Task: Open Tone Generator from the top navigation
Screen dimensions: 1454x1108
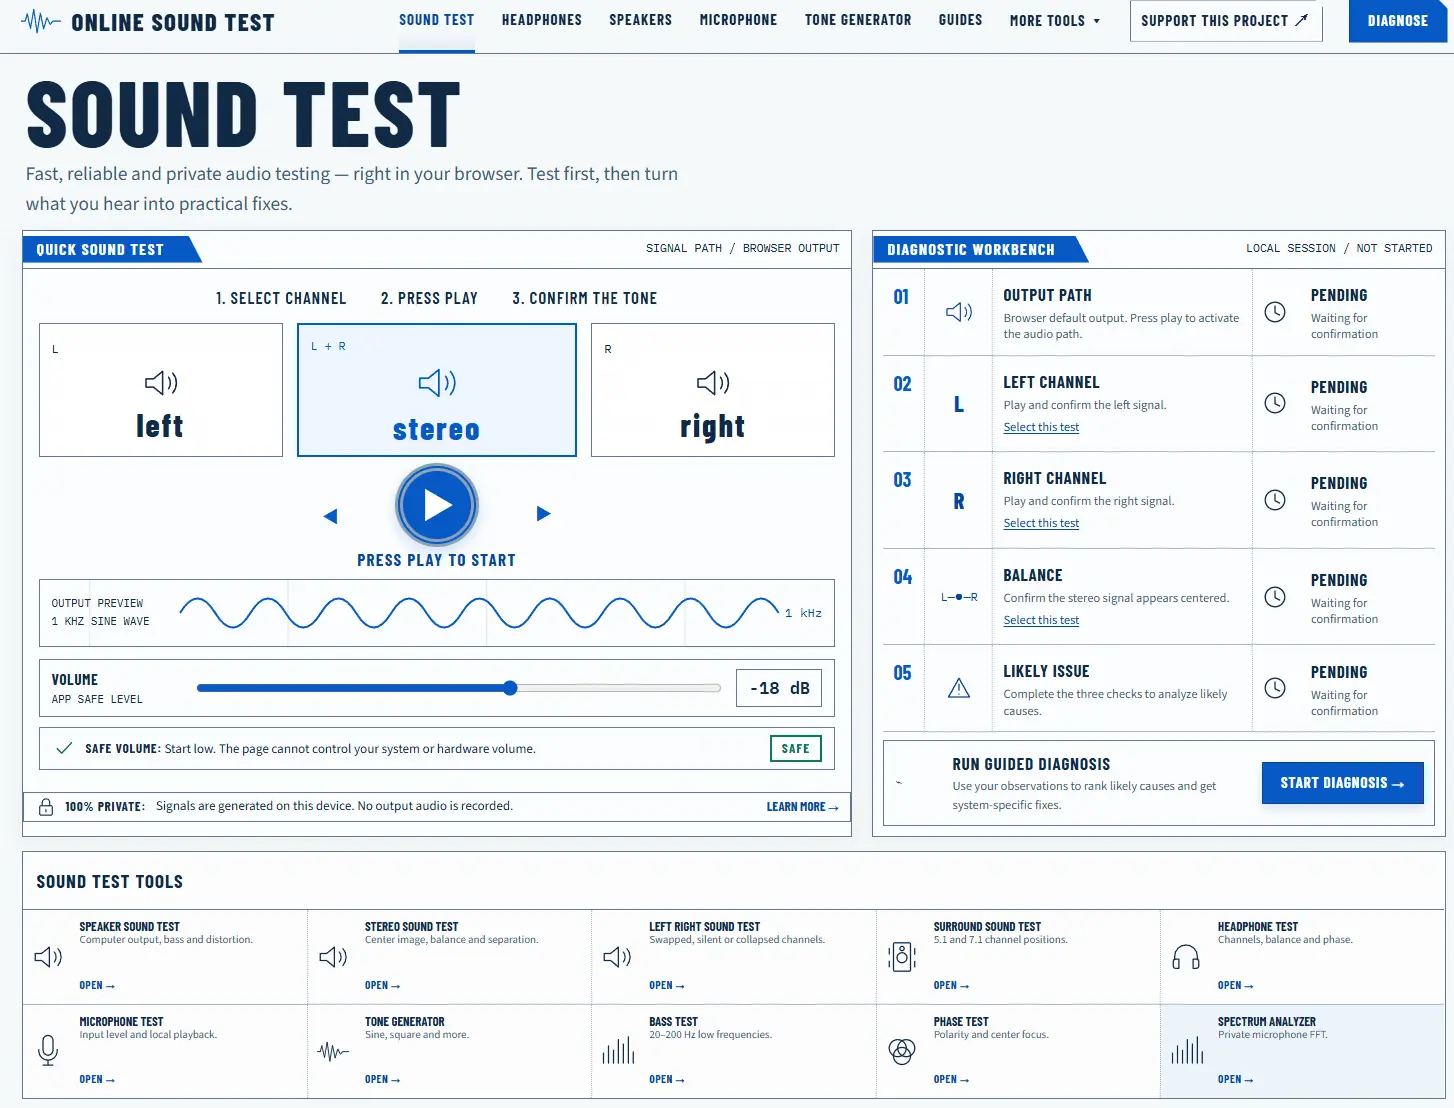Action: pos(858,20)
